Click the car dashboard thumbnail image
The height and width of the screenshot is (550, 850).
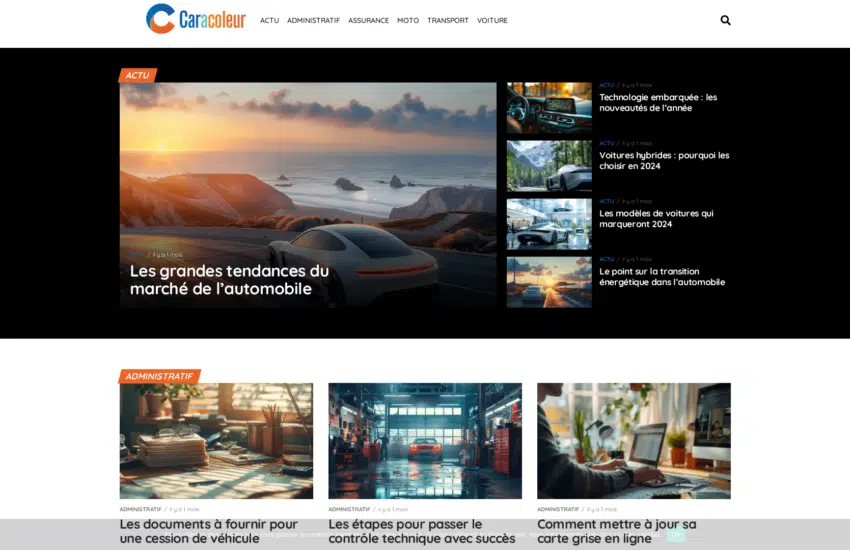pyautogui.click(x=548, y=108)
